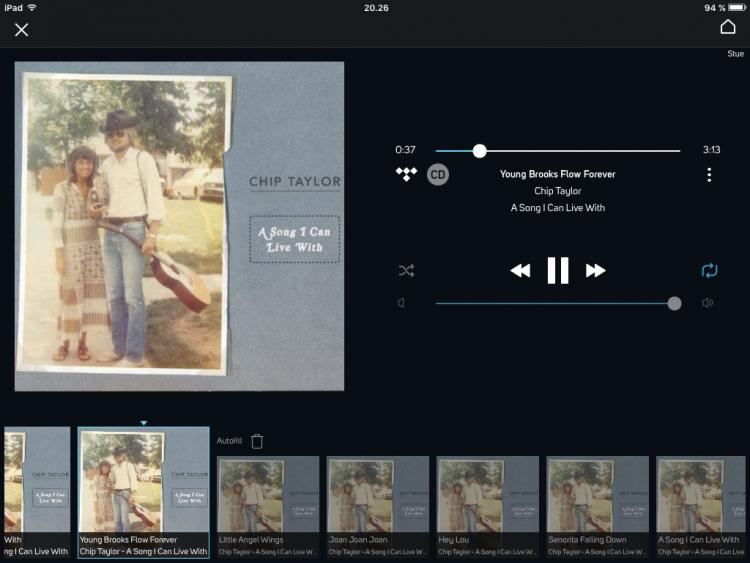Pause the current song
Screen dimensions: 750x563
click(x=558, y=270)
